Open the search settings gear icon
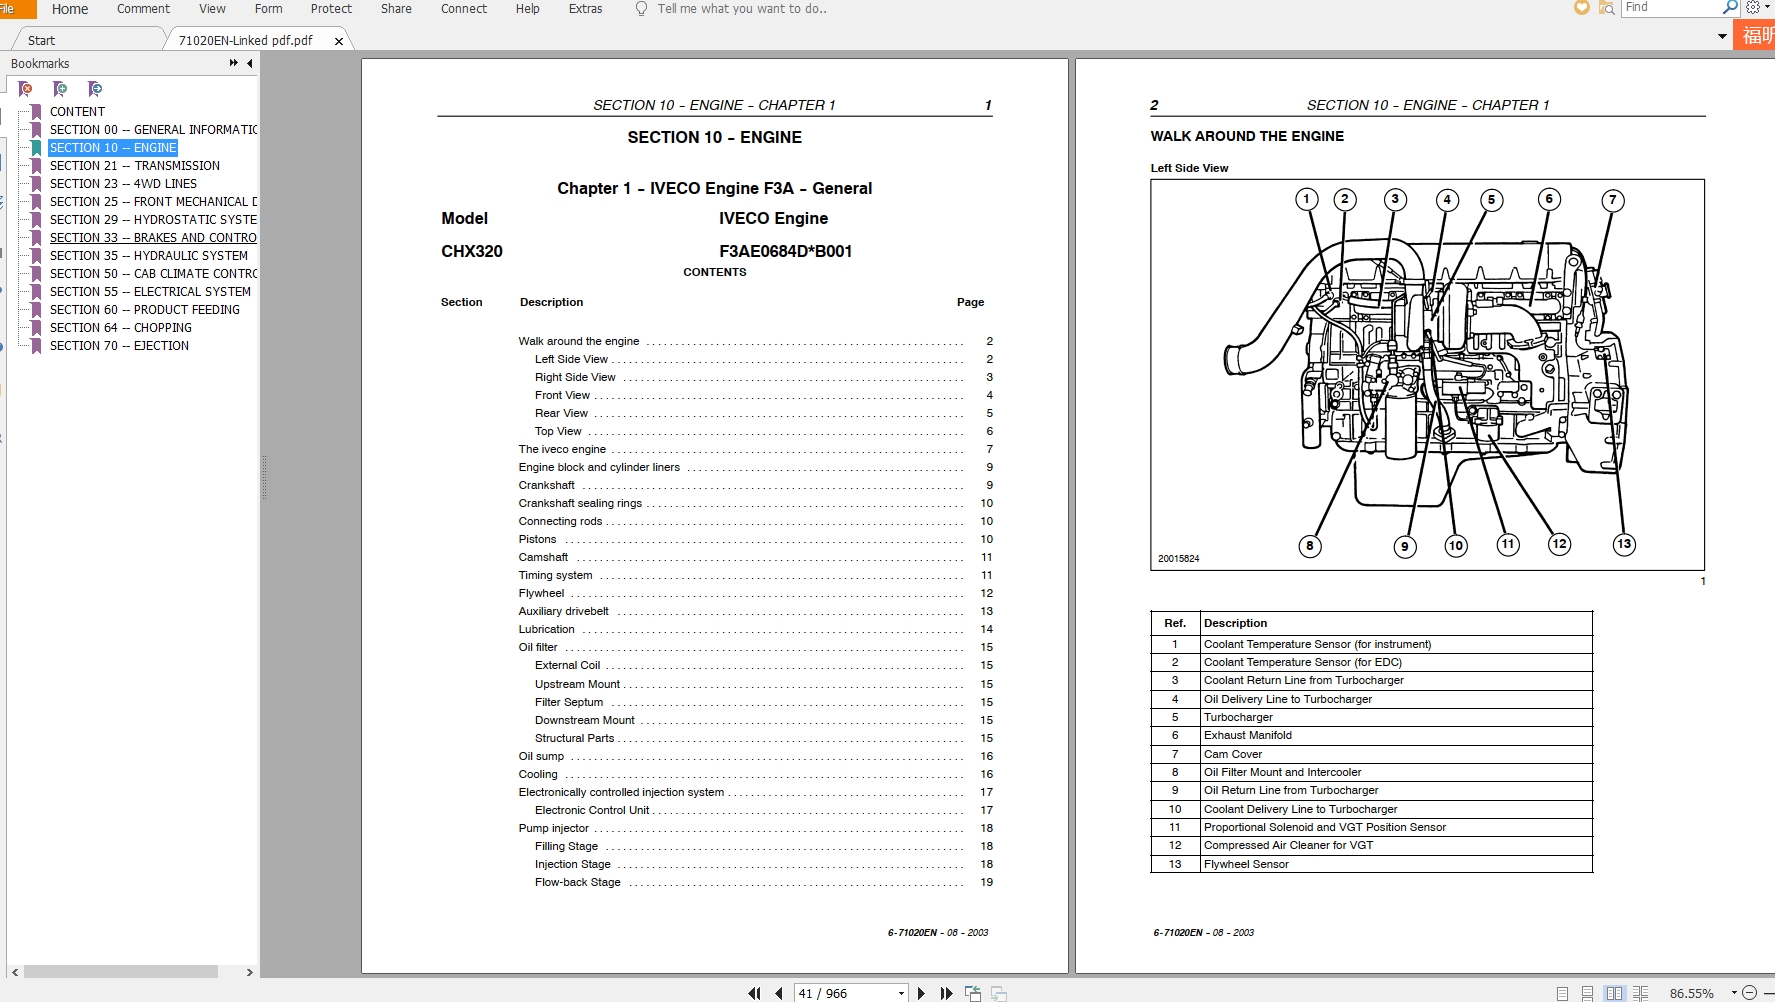Image resolution: width=1775 pixels, height=1002 pixels. pyautogui.click(x=1753, y=7)
